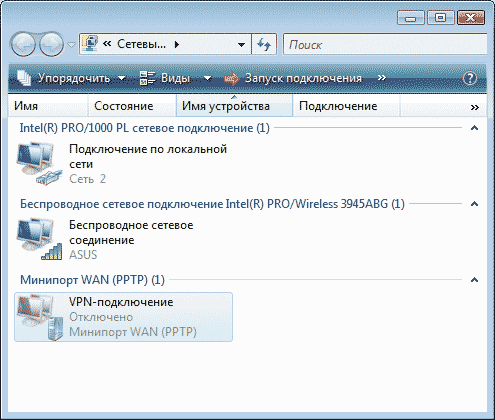Click the refresh arrows icon beside address bar
The image size is (495, 420).
[x=264, y=44]
